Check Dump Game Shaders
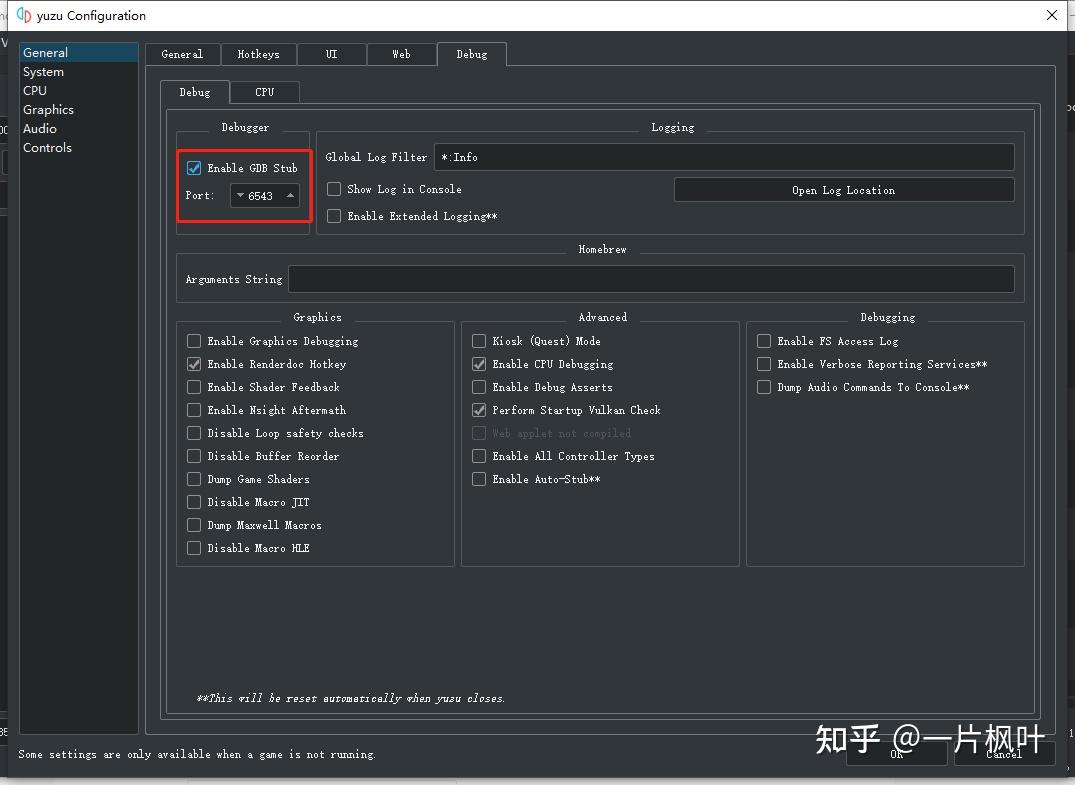Screen dimensions: 1075x785 (194, 479)
